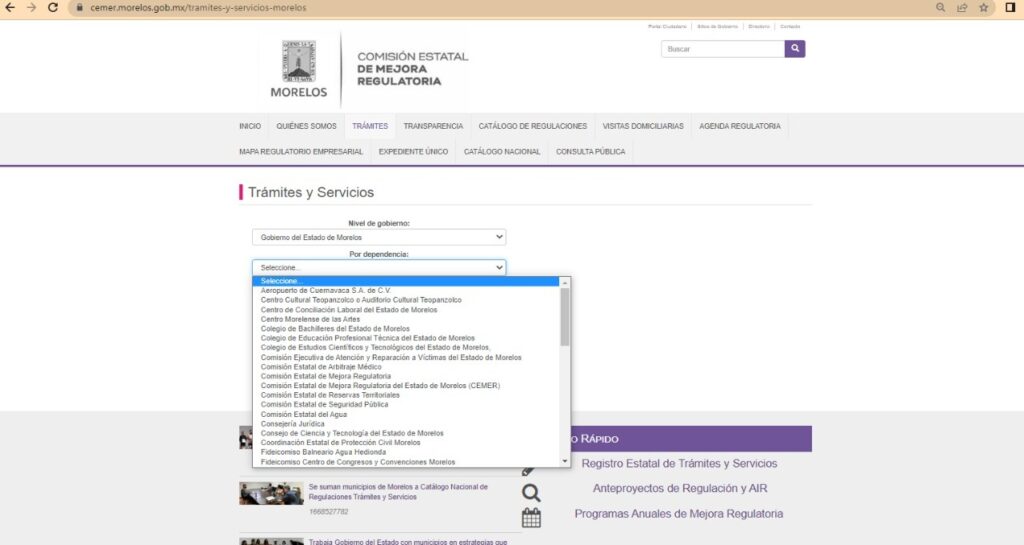Viewport: 1024px width, 545px height.
Task: Go back using the browser back arrow
Action: [9, 8]
